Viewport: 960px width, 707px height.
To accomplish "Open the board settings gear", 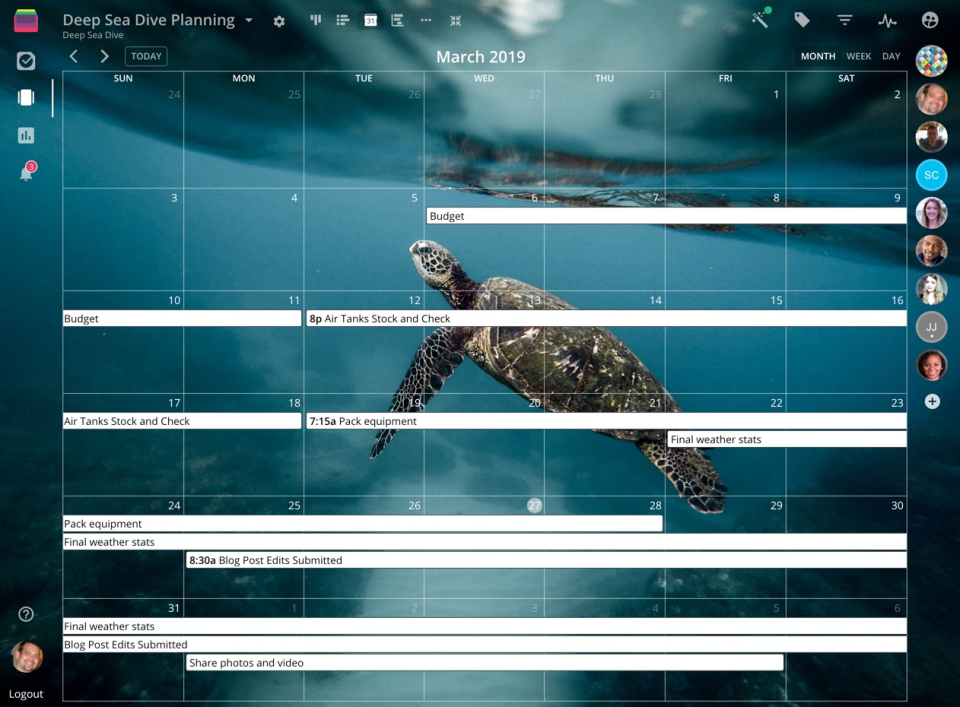I will pos(279,20).
